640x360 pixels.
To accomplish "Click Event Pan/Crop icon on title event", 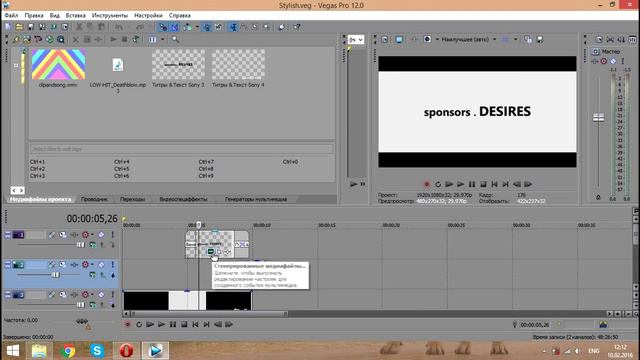I will (219, 252).
